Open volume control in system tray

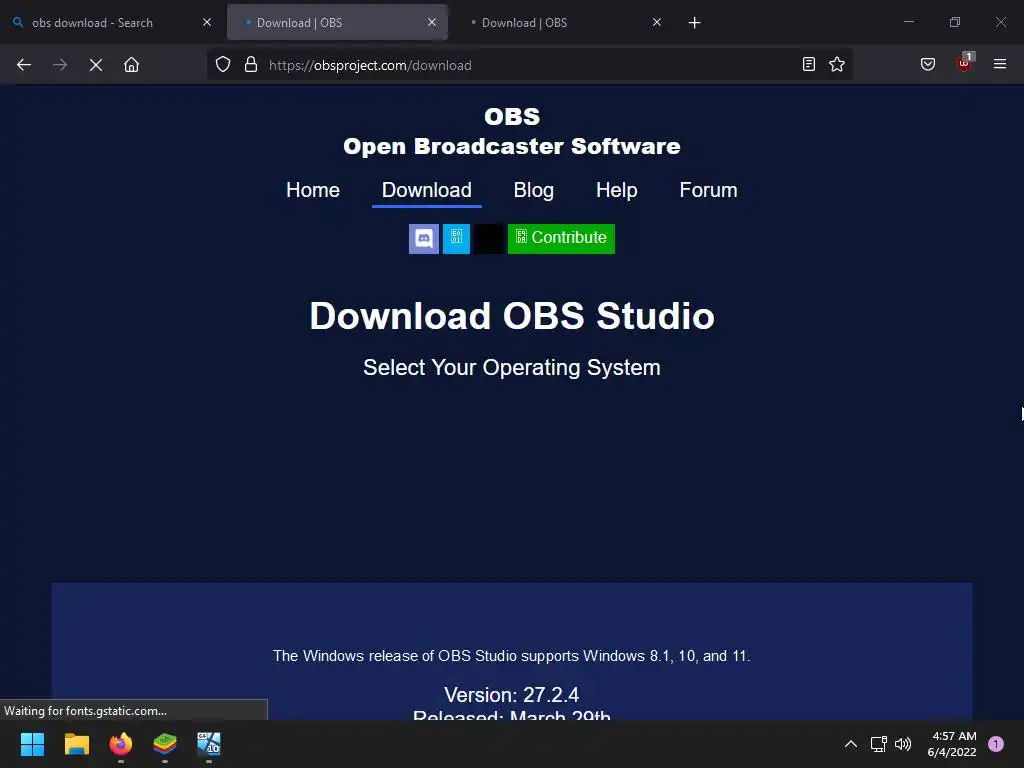903,744
